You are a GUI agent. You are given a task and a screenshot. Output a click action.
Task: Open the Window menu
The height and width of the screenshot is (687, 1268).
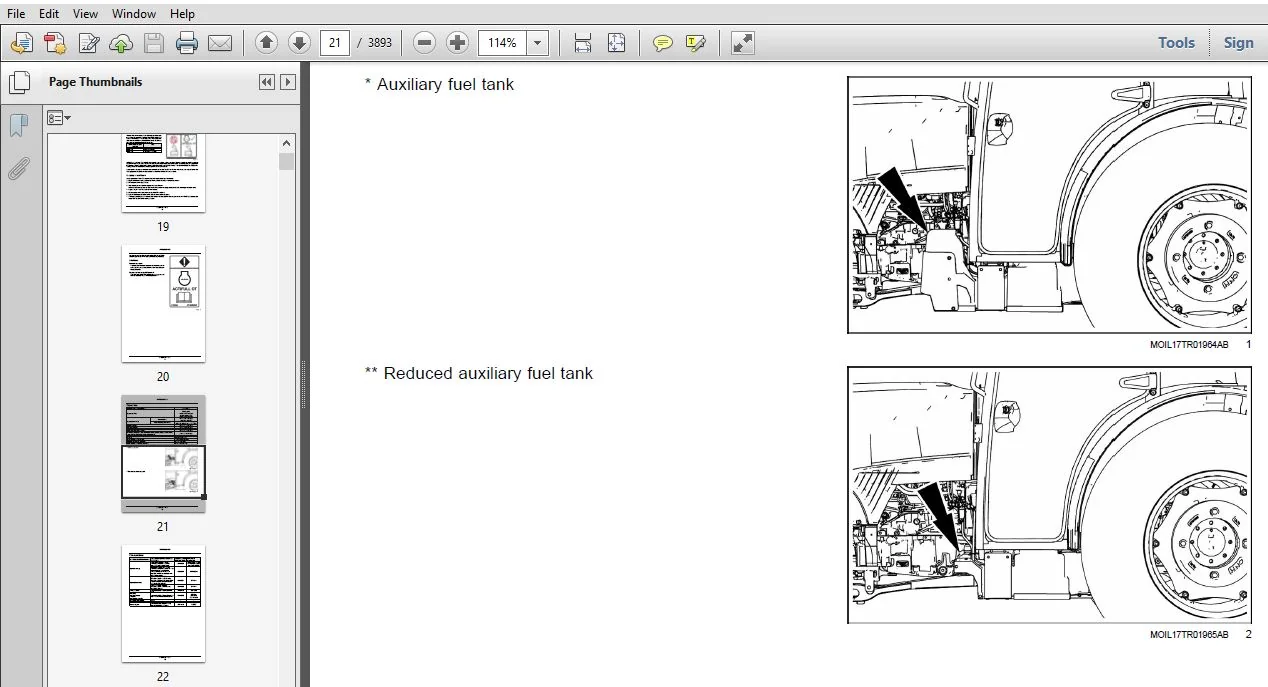pos(134,14)
